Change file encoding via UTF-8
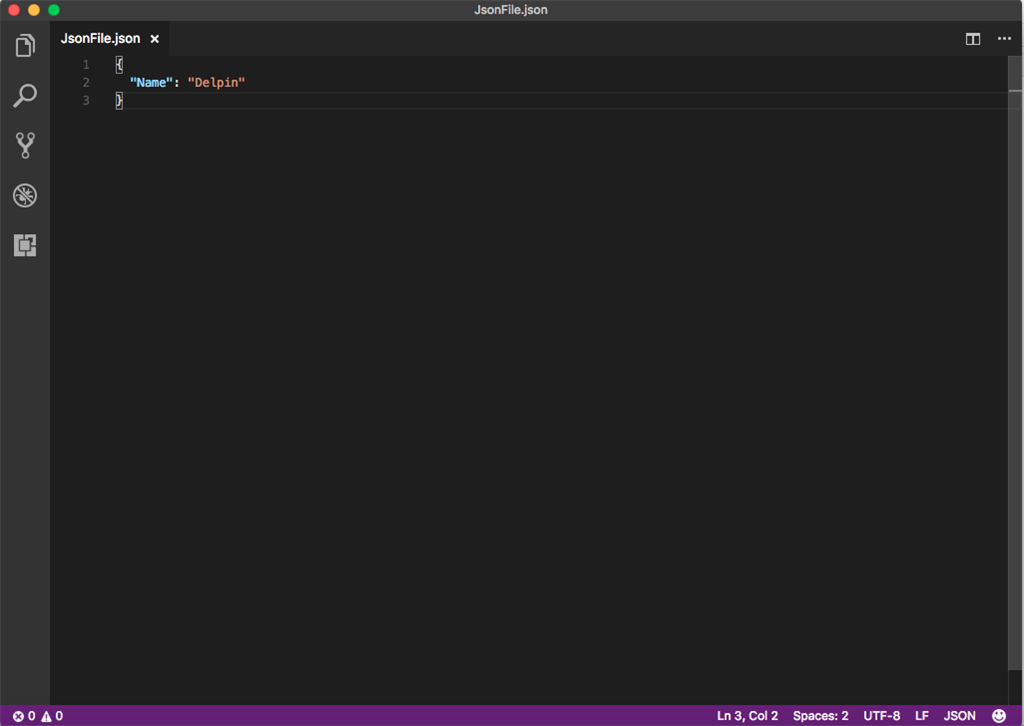The image size is (1024, 726). pos(882,716)
